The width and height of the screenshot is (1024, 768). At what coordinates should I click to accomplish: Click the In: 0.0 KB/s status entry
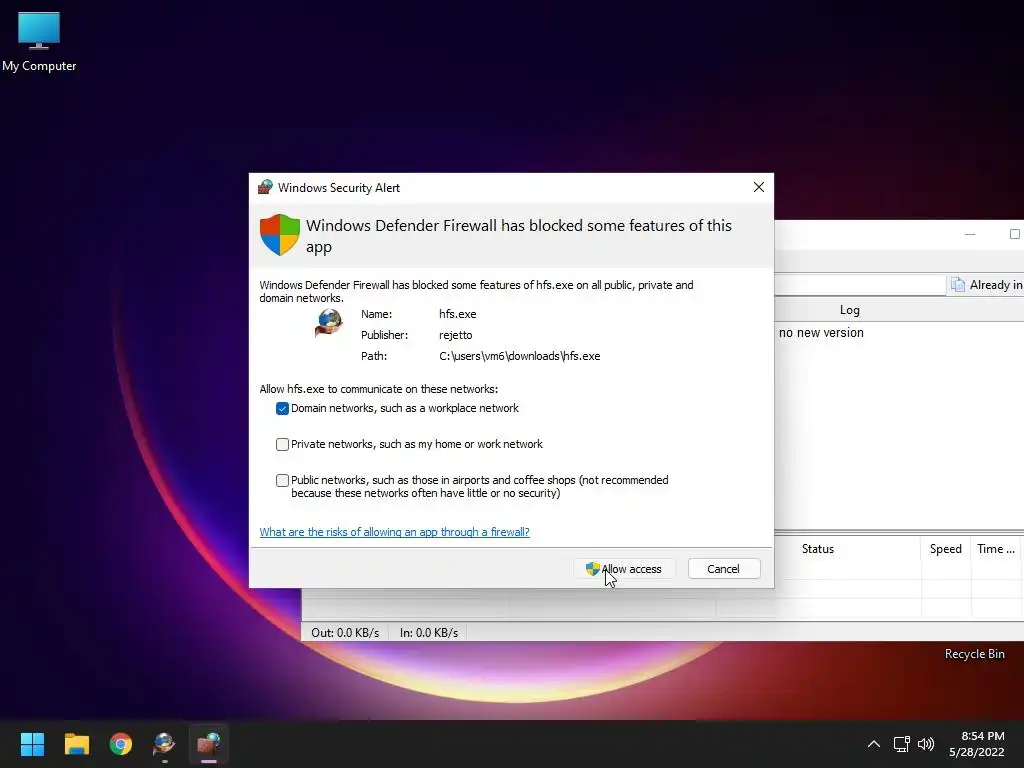pos(429,633)
